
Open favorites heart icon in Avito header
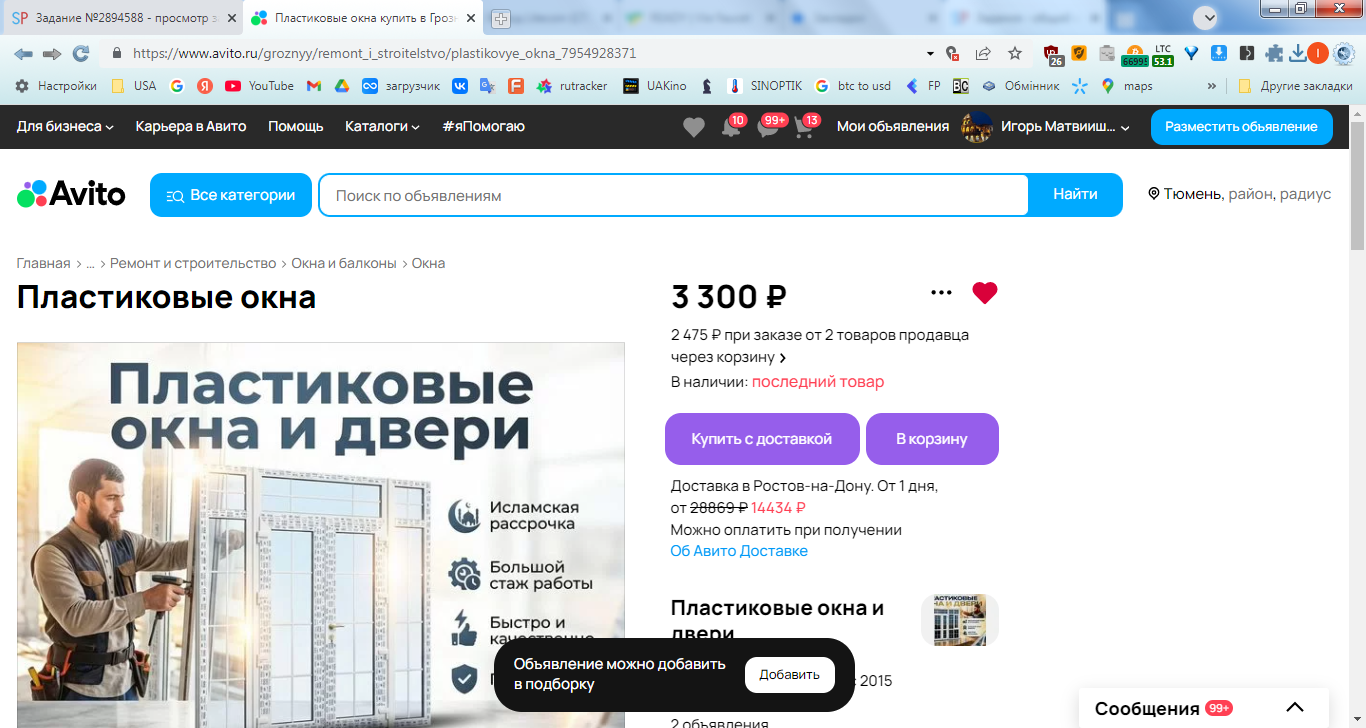coord(693,127)
